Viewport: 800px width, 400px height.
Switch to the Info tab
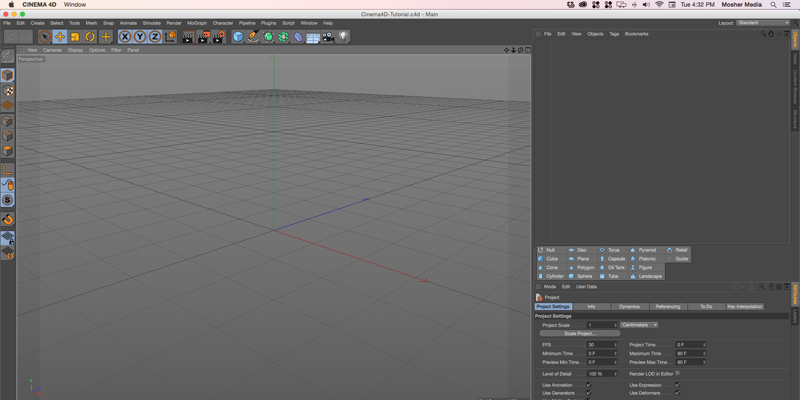591,307
